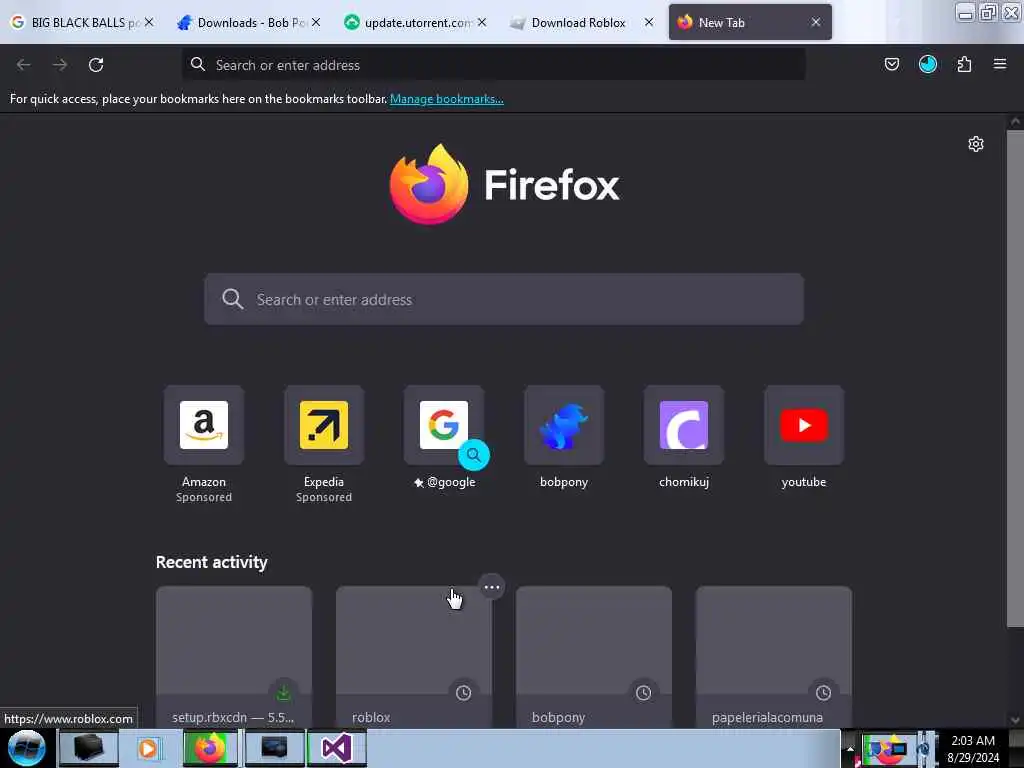Open the roblox card options (three dots)
Image resolution: width=1024 pixels, height=768 pixels.
click(492, 587)
